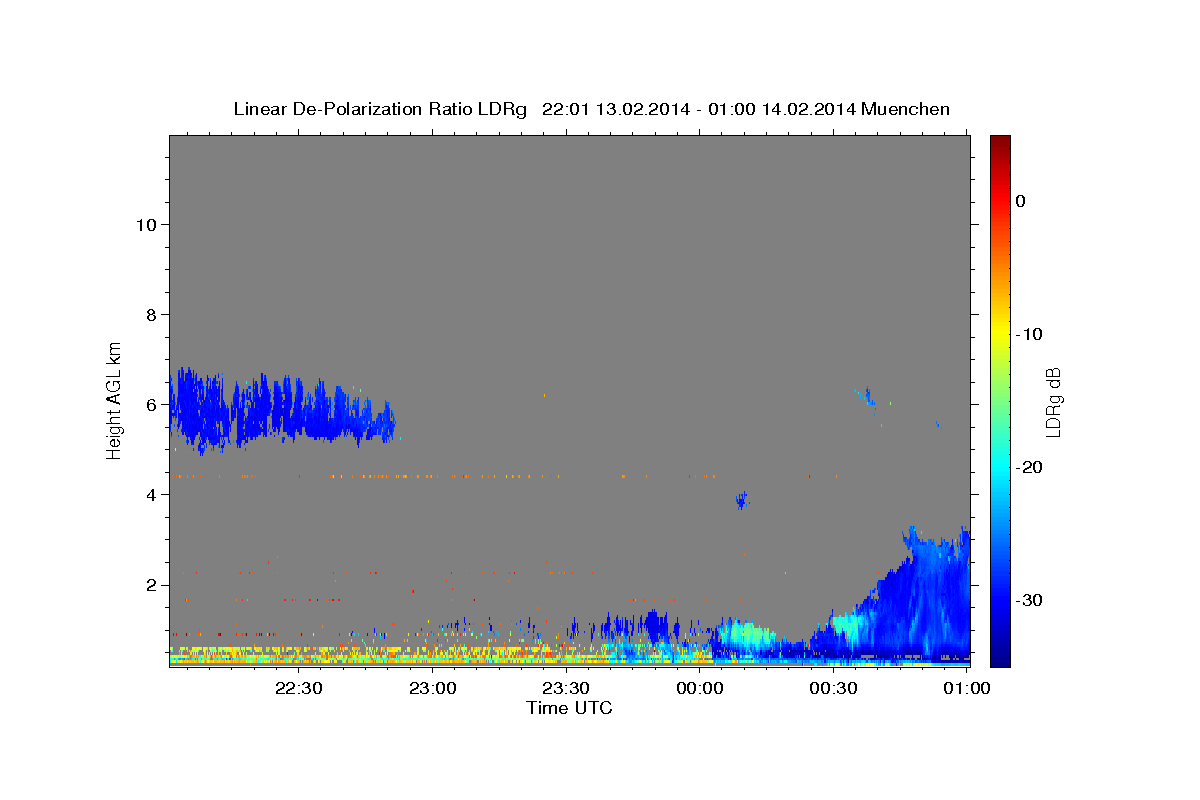Click the height tick label 10

point(145,224)
